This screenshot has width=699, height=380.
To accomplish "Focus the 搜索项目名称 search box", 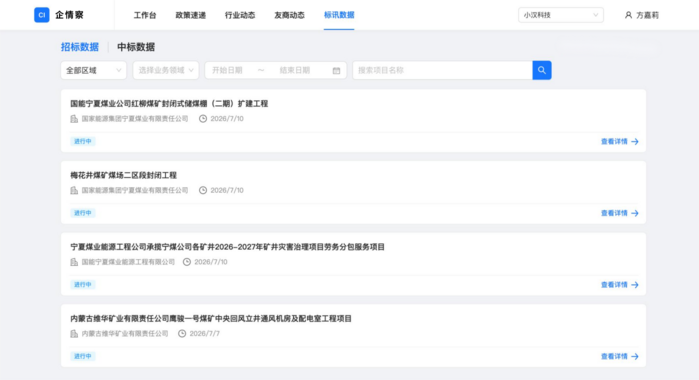I will (x=442, y=70).
